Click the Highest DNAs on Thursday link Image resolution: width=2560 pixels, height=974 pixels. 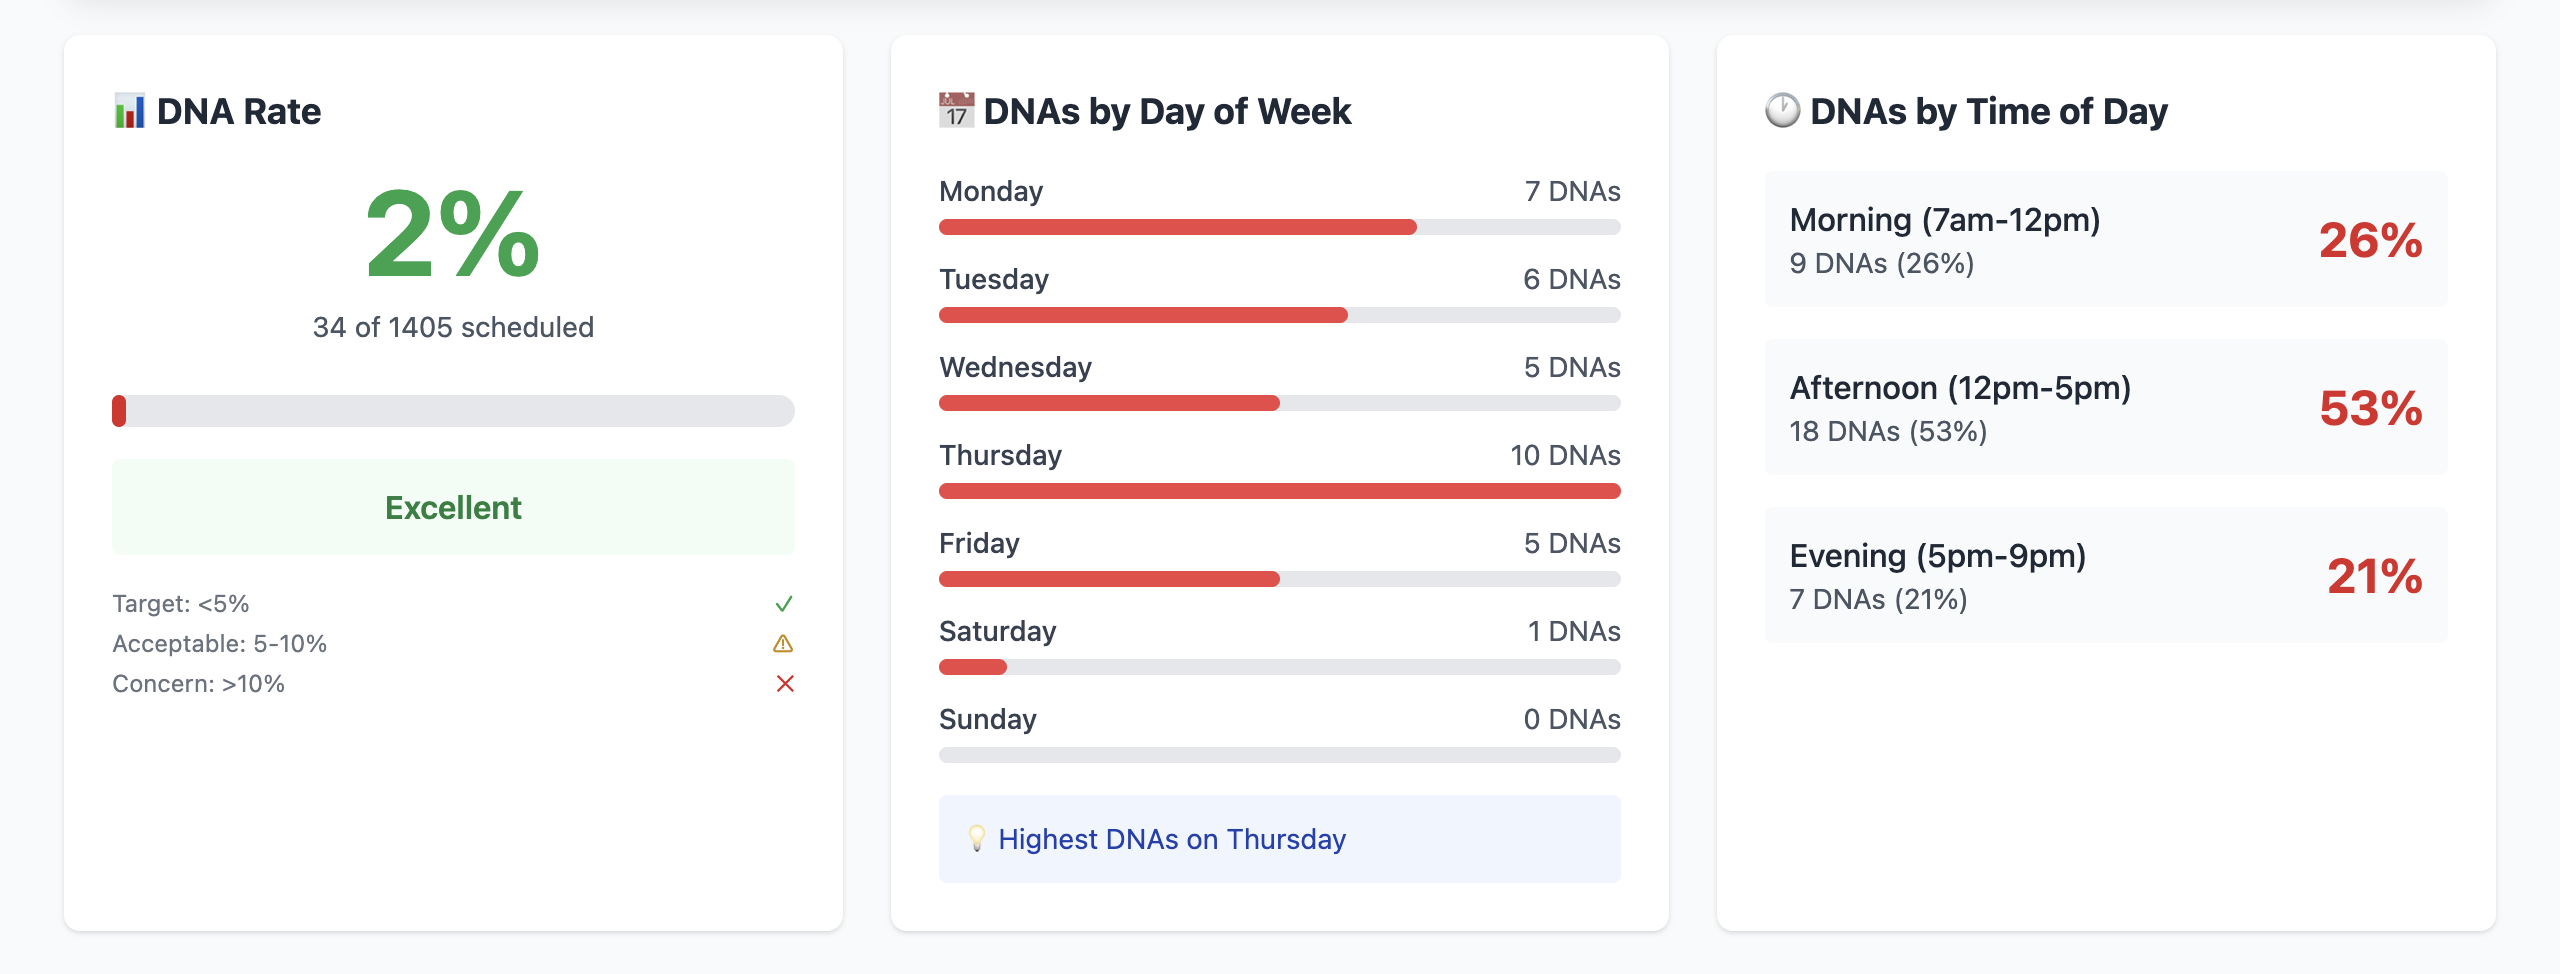coord(1173,839)
